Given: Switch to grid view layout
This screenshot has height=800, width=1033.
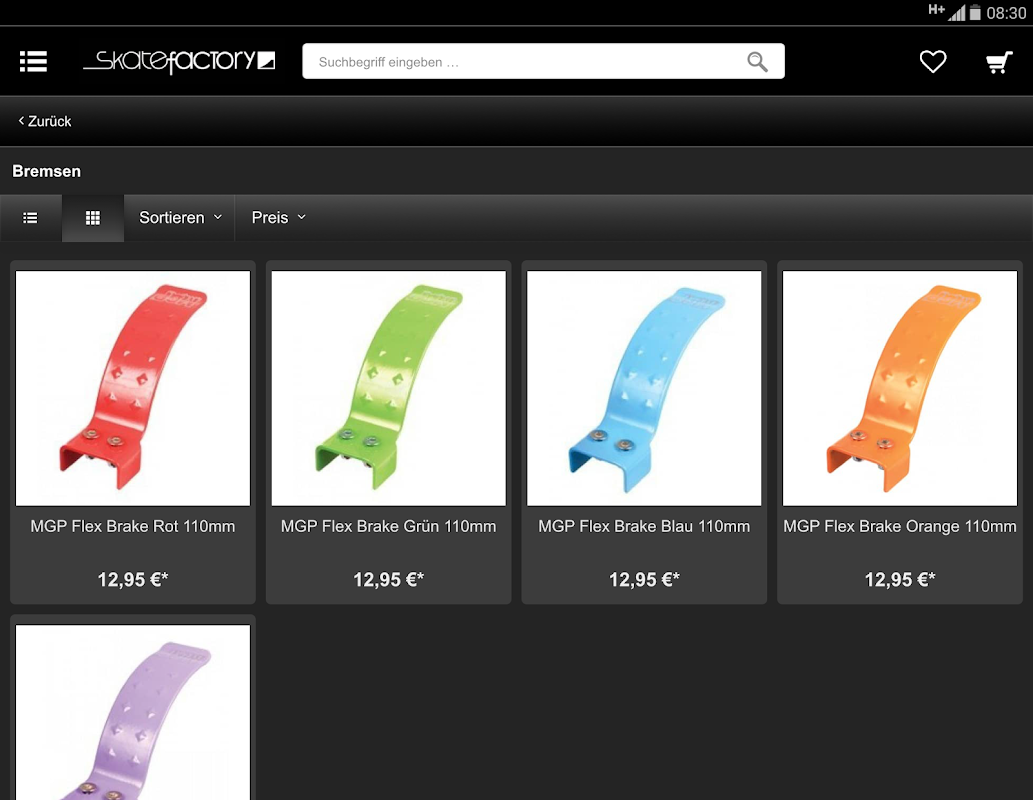Looking at the screenshot, I should tap(93, 218).
